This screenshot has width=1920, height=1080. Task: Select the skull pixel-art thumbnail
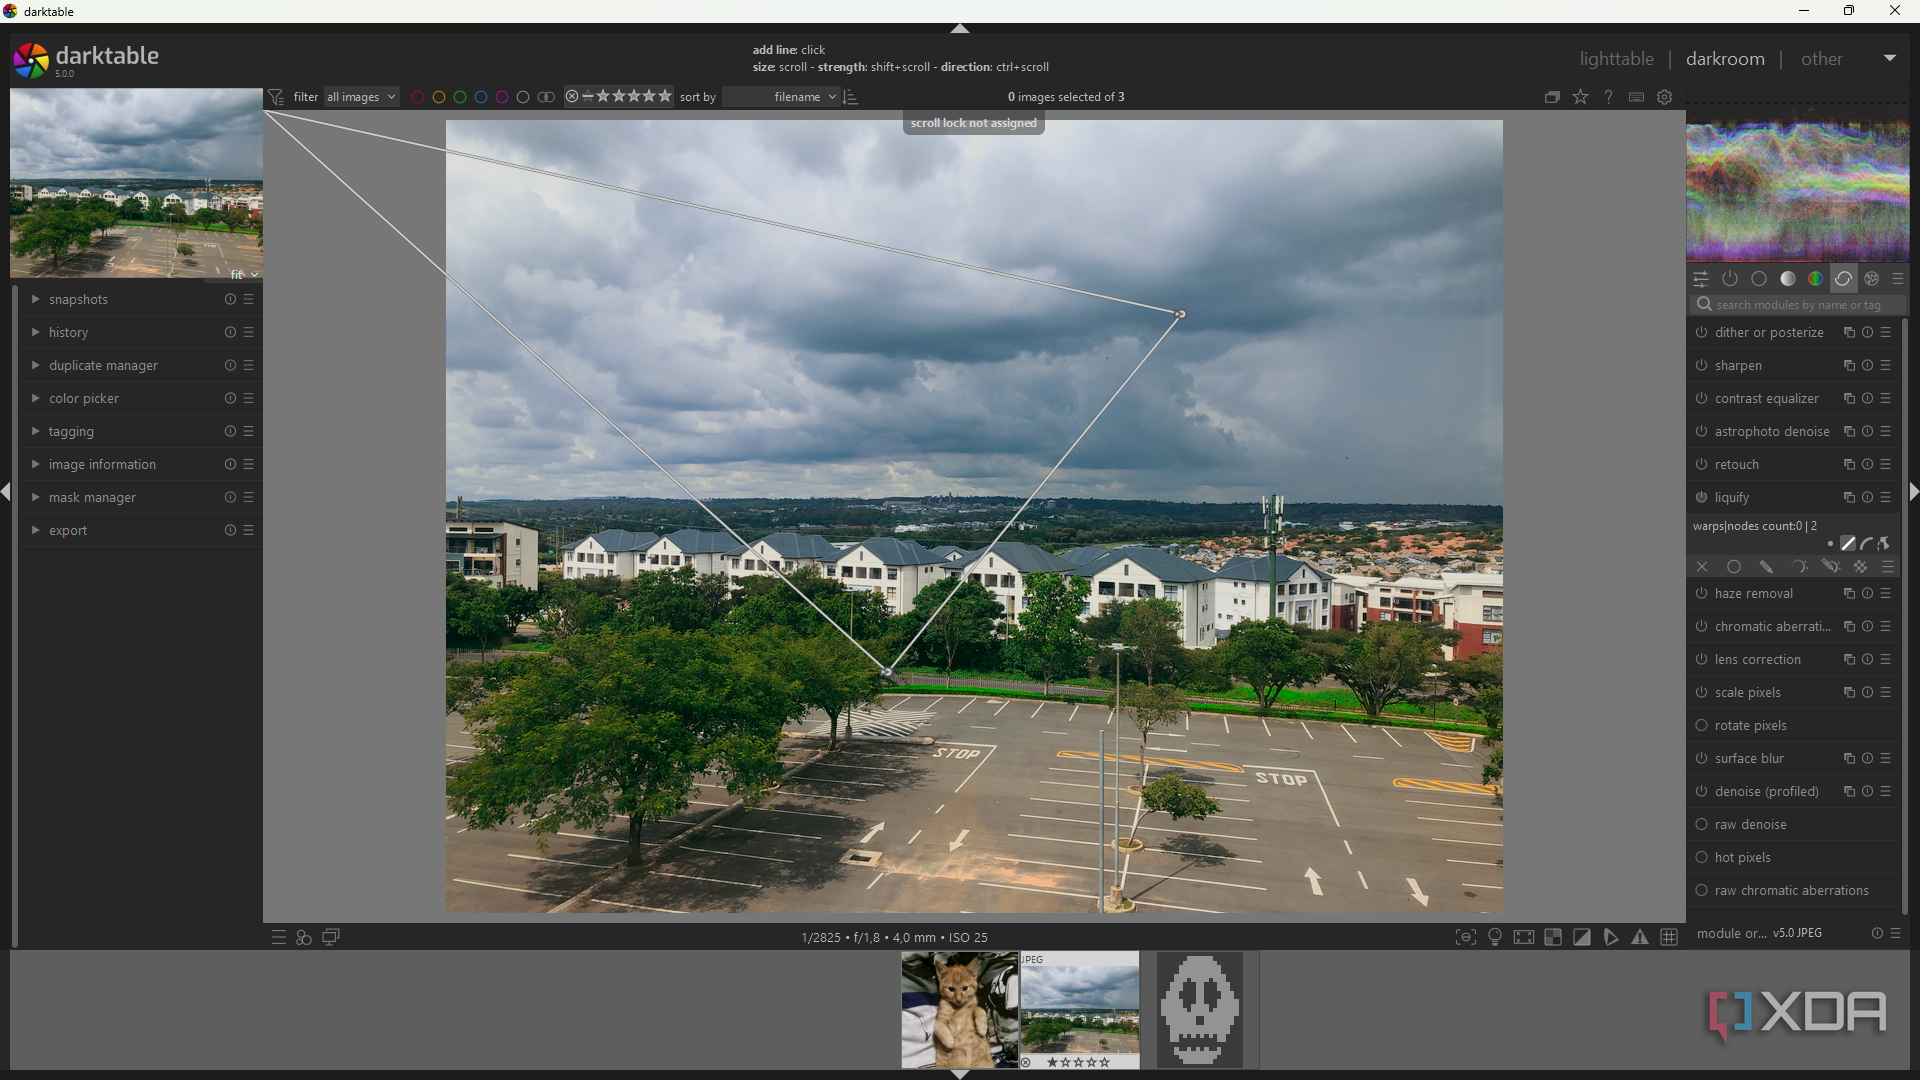click(x=1199, y=1010)
